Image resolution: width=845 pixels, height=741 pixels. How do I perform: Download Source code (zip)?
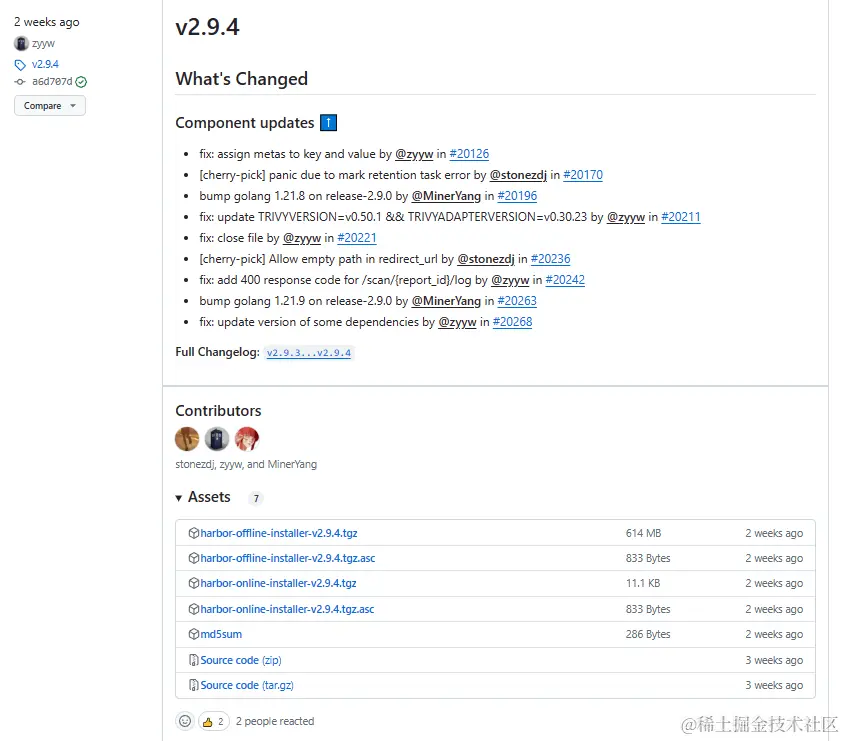[241, 660]
